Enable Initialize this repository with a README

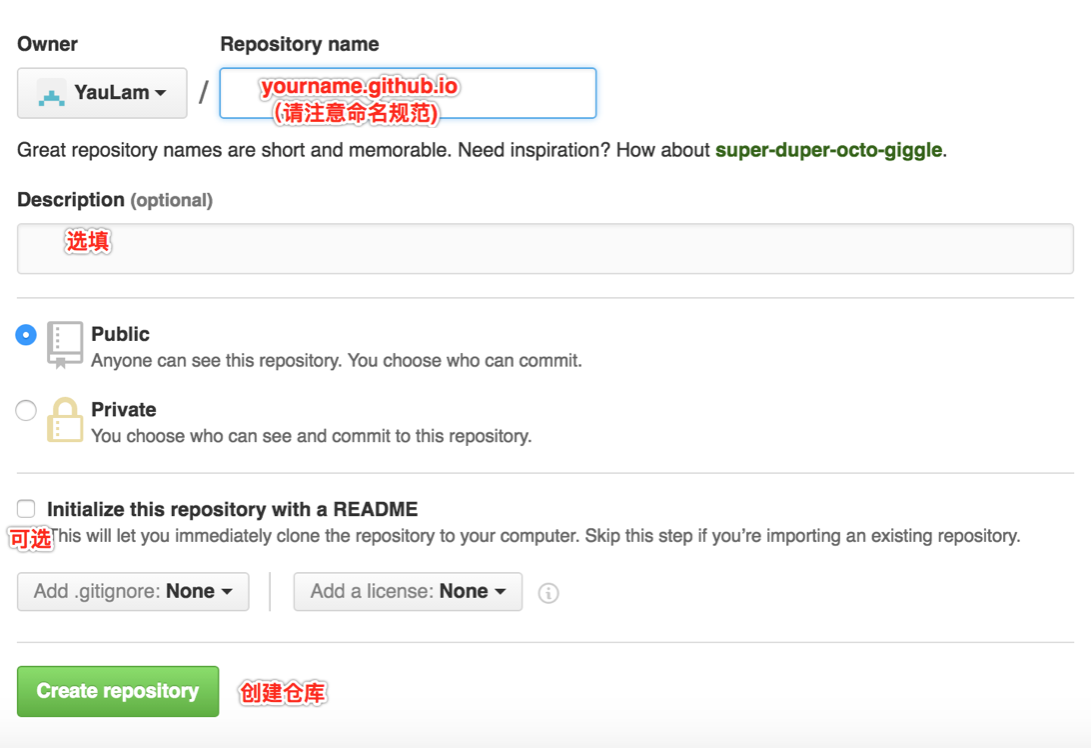pos(26,508)
